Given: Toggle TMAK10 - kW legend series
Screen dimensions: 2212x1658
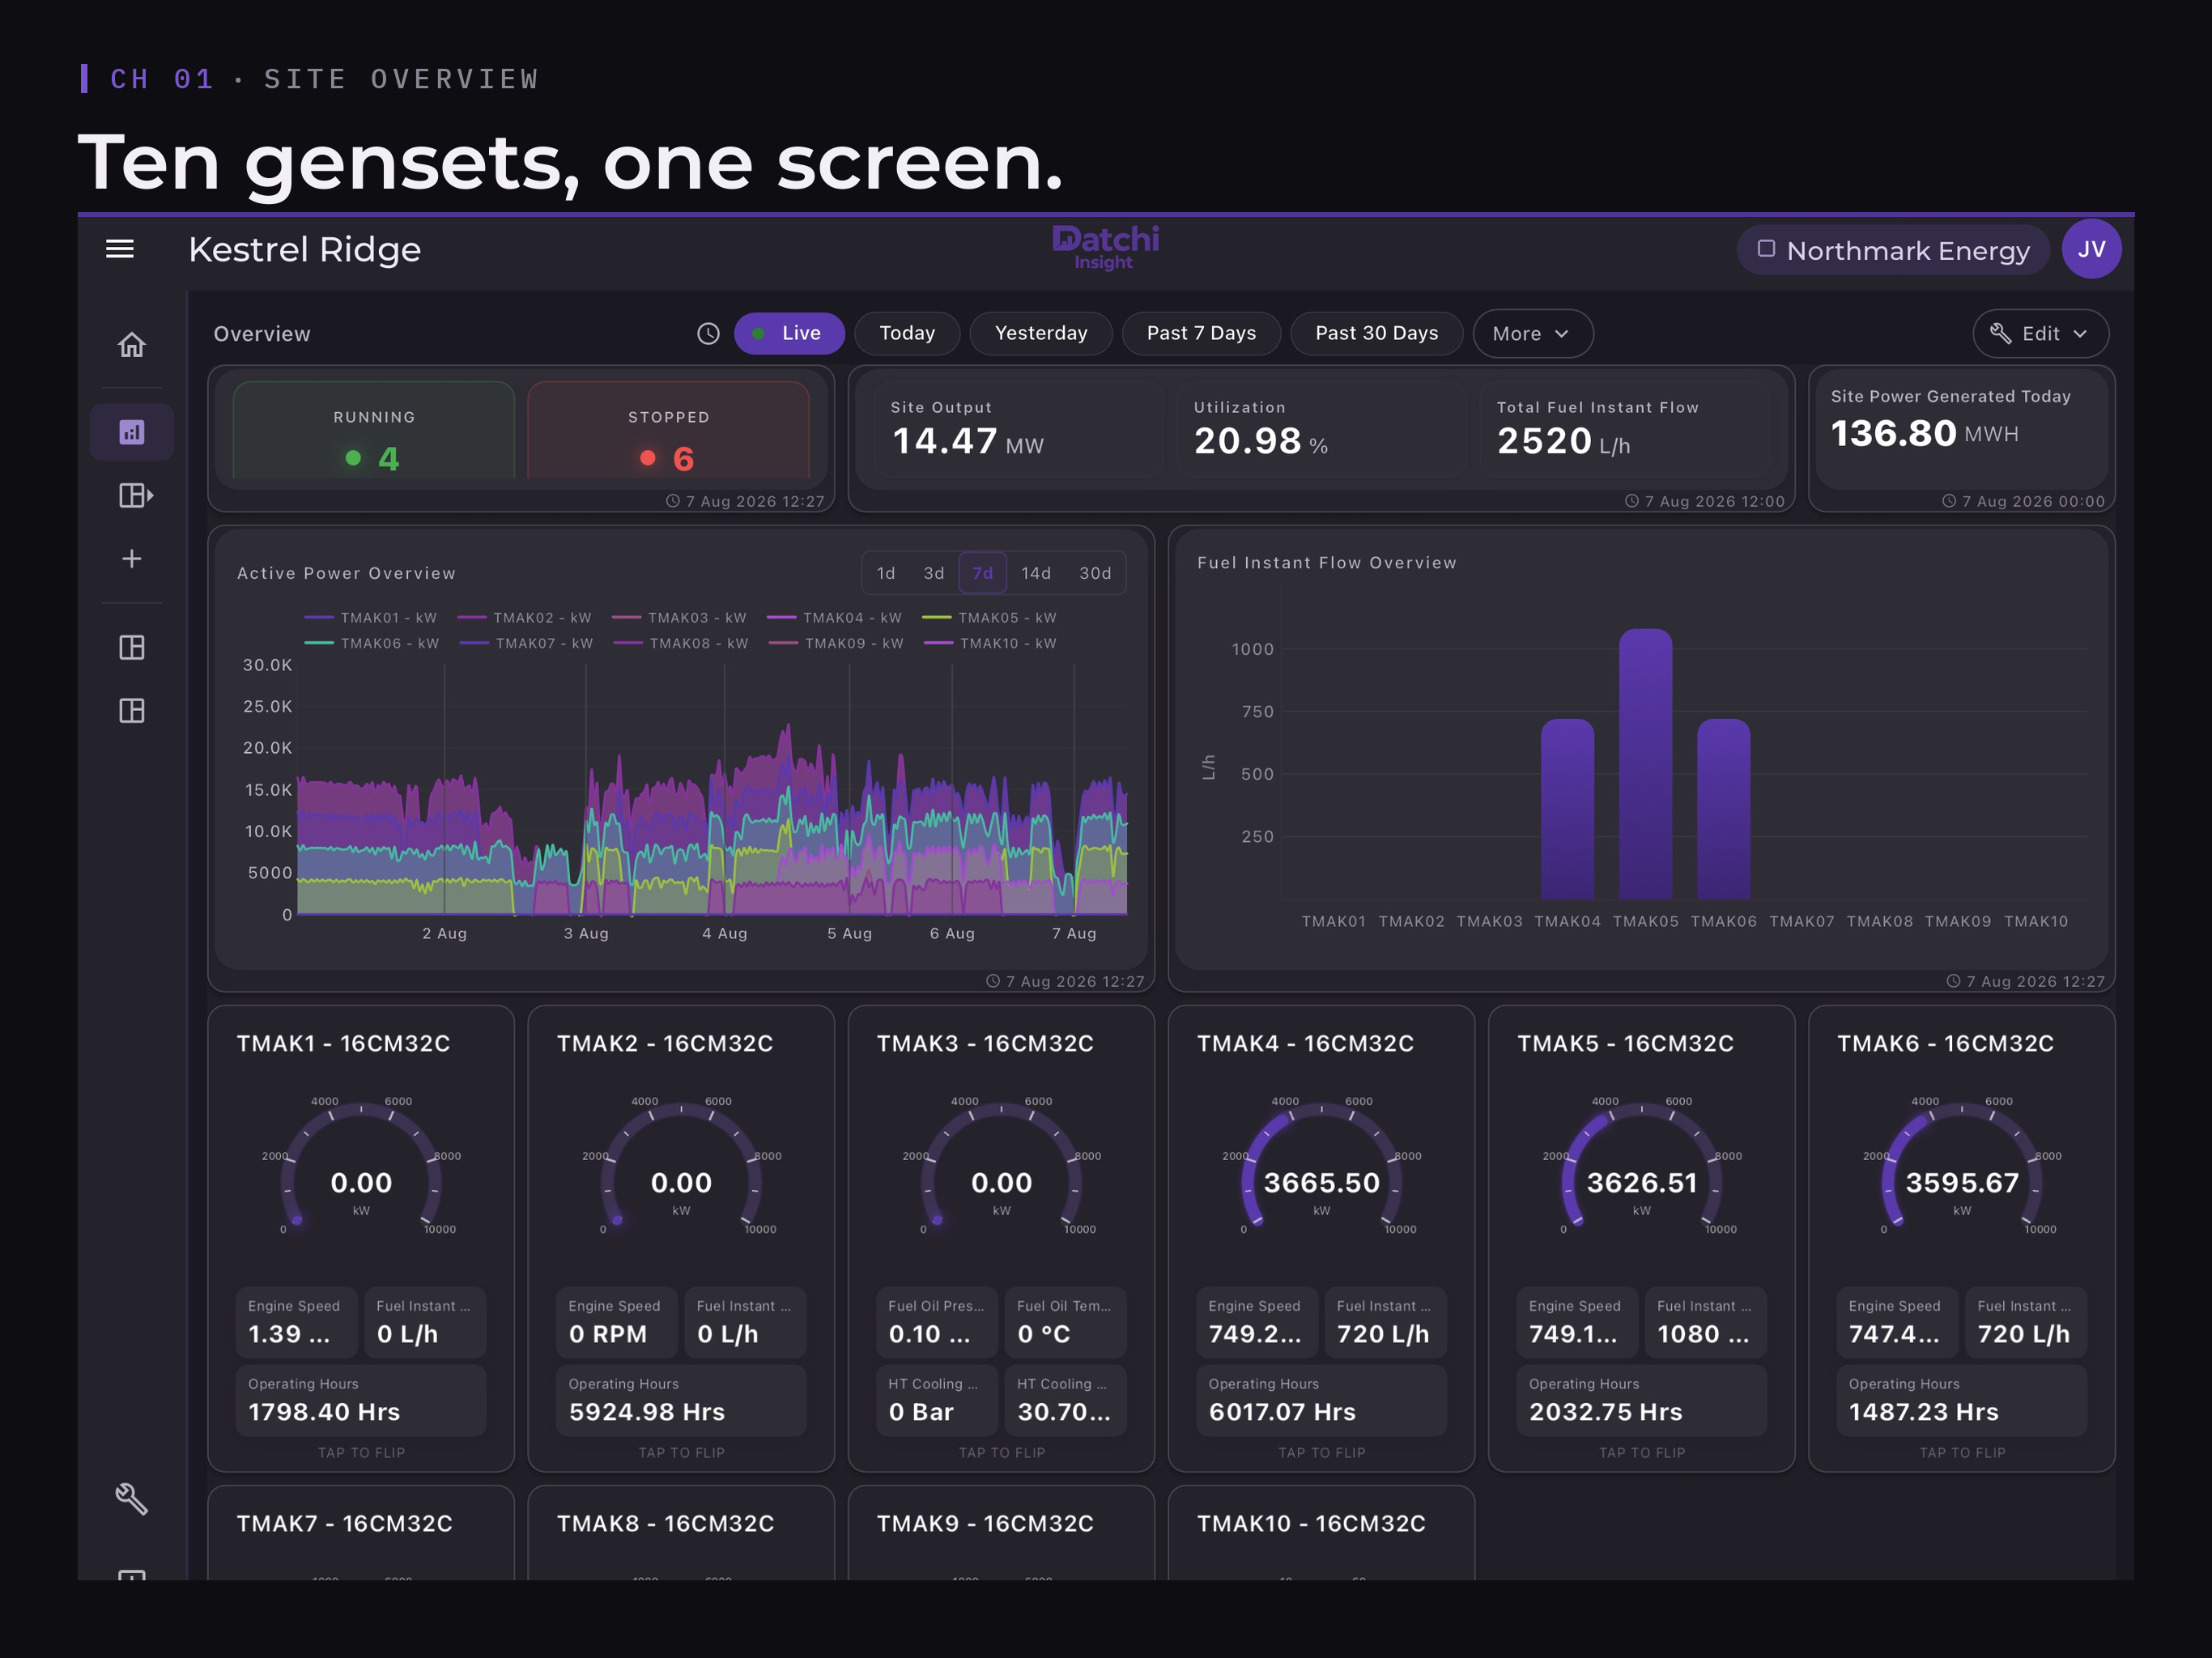Looking at the screenshot, I should click(x=990, y=643).
